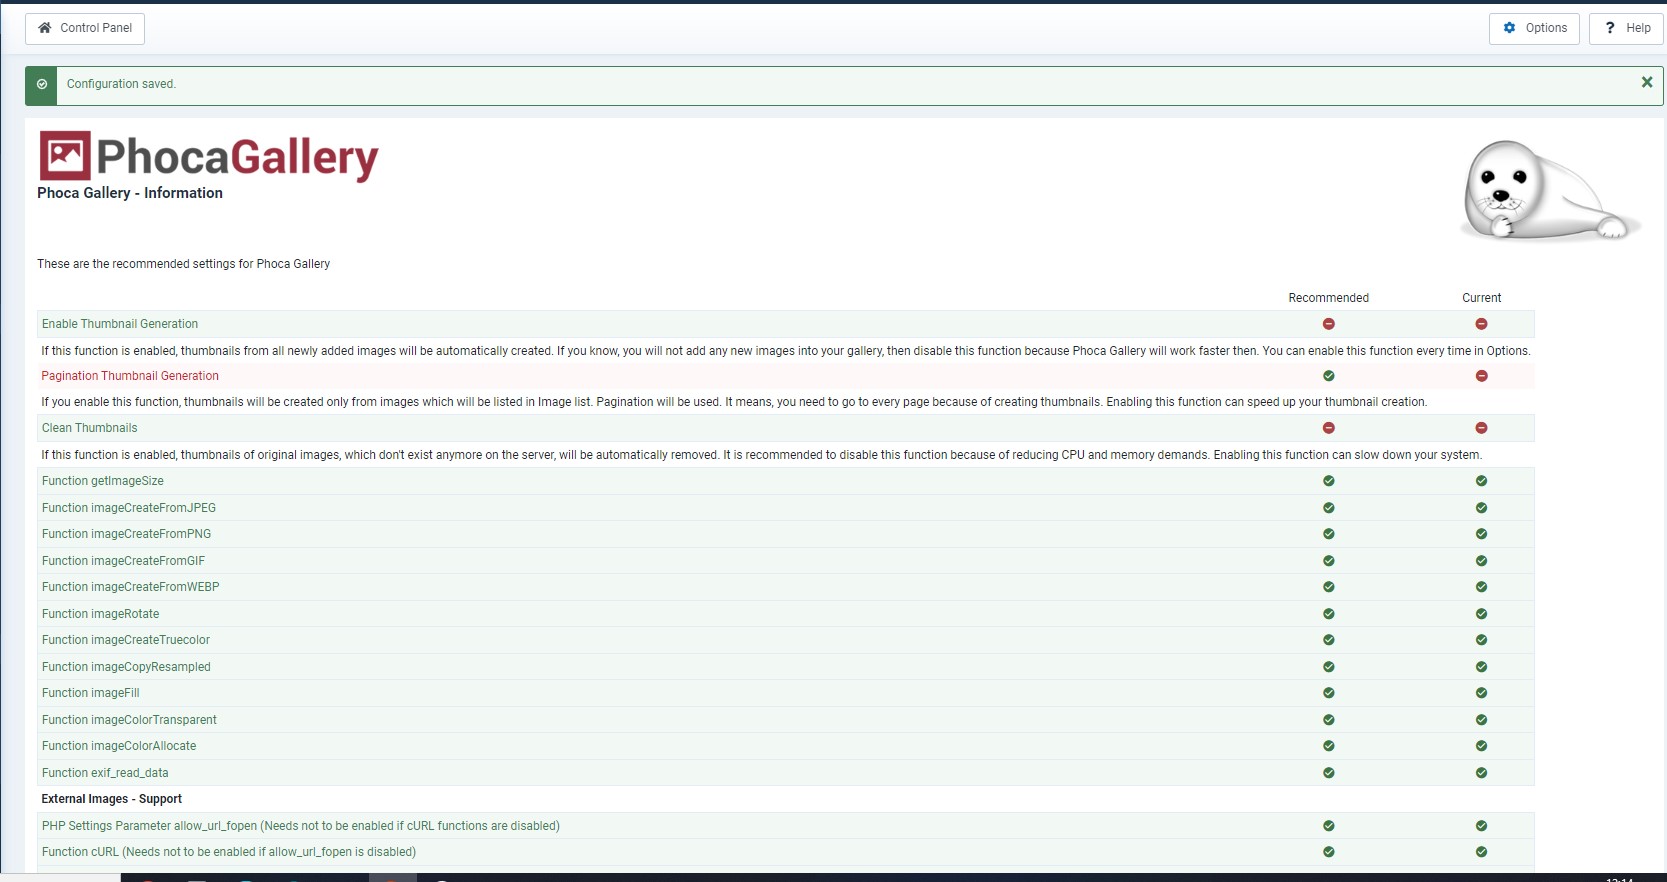Click recommended status icon for Clean Thumbnails
1667x882 pixels.
pos(1329,428)
